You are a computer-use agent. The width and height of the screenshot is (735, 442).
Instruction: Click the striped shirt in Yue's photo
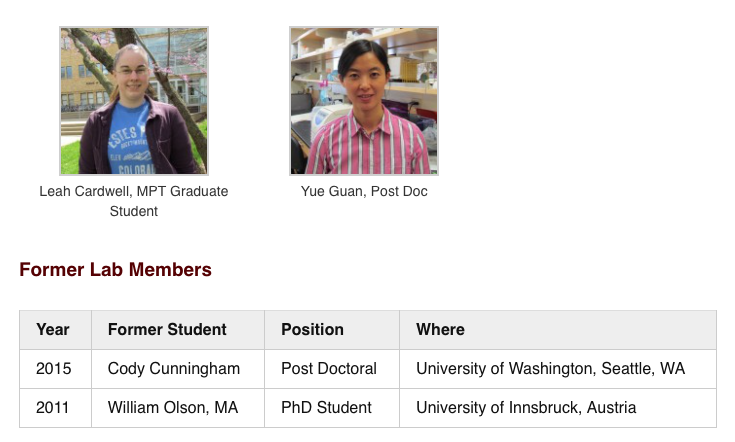[365, 150]
